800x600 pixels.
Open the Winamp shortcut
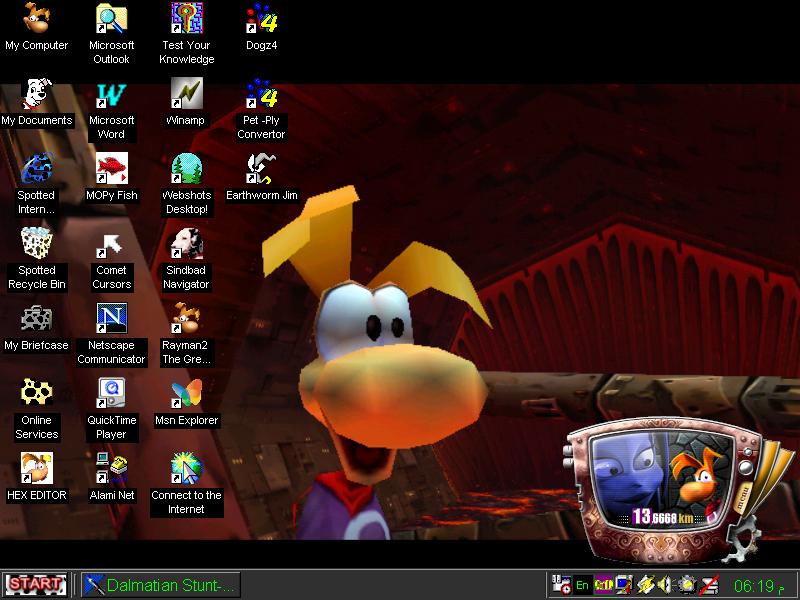186,94
